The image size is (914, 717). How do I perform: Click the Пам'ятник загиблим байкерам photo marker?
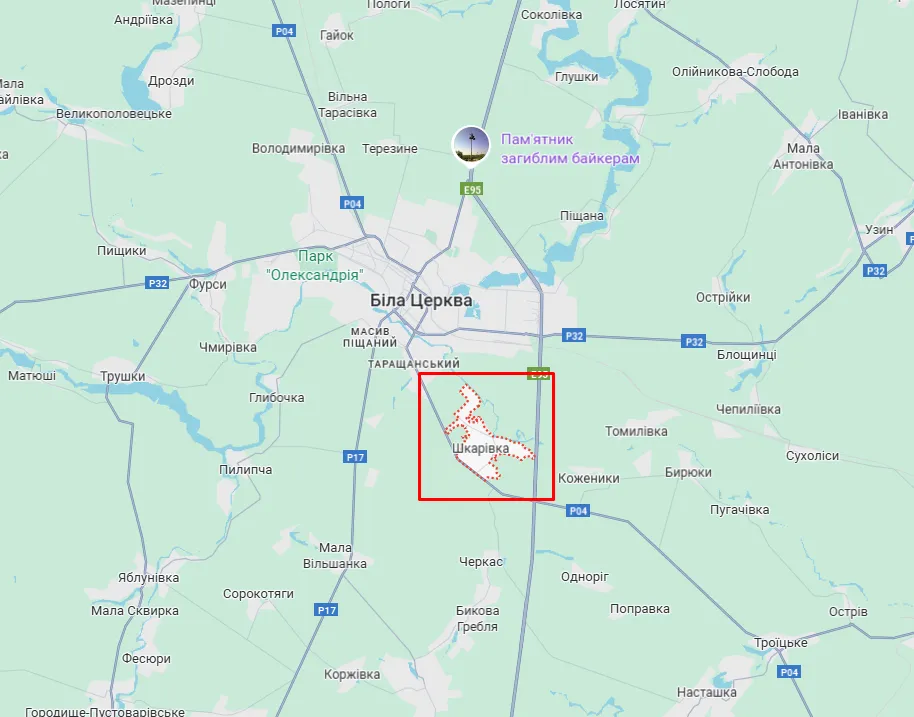[471, 145]
